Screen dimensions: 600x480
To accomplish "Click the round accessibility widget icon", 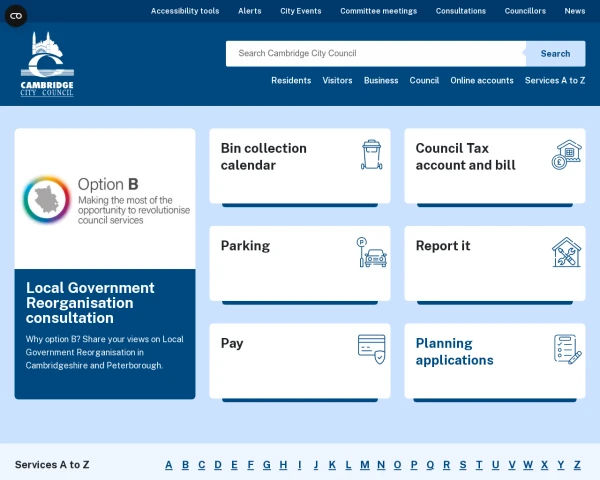I will point(17,16).
